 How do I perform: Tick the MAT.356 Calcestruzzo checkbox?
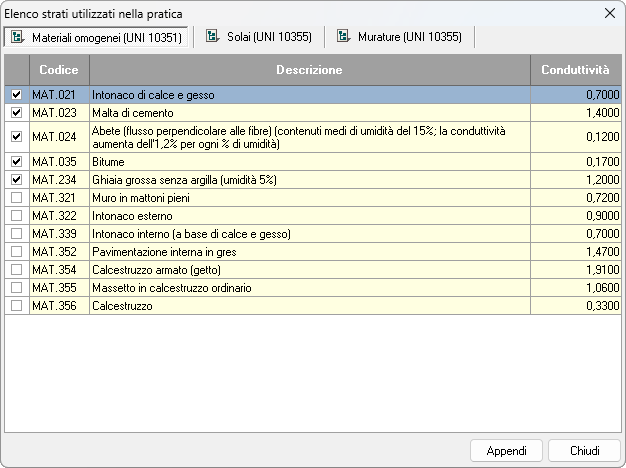pos(16,306)
